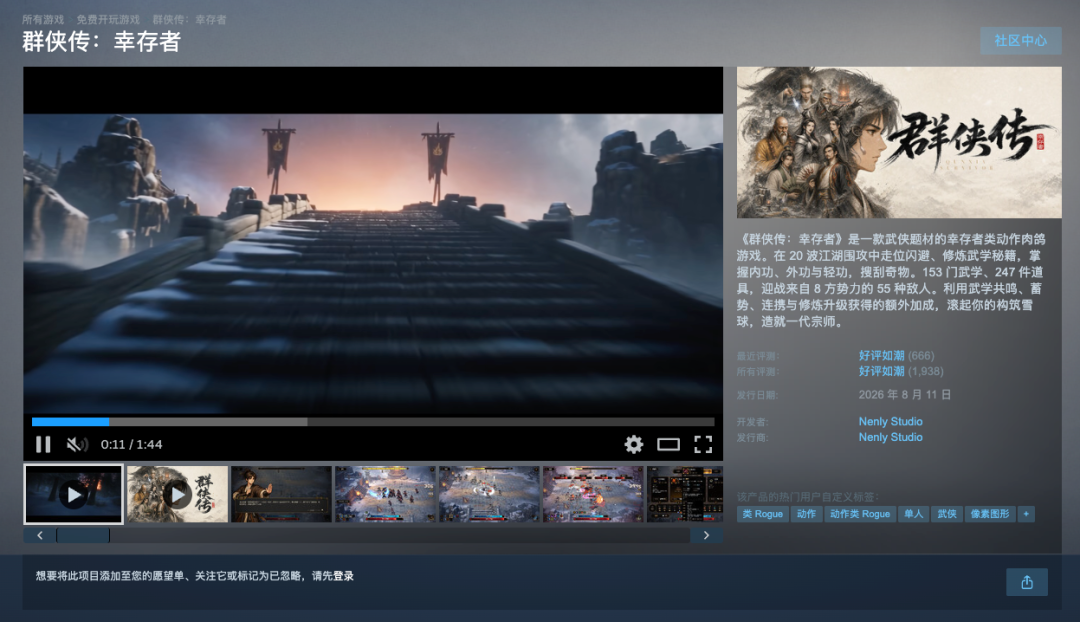
Task: Unmute the video sound
Action: coord(77,444)
